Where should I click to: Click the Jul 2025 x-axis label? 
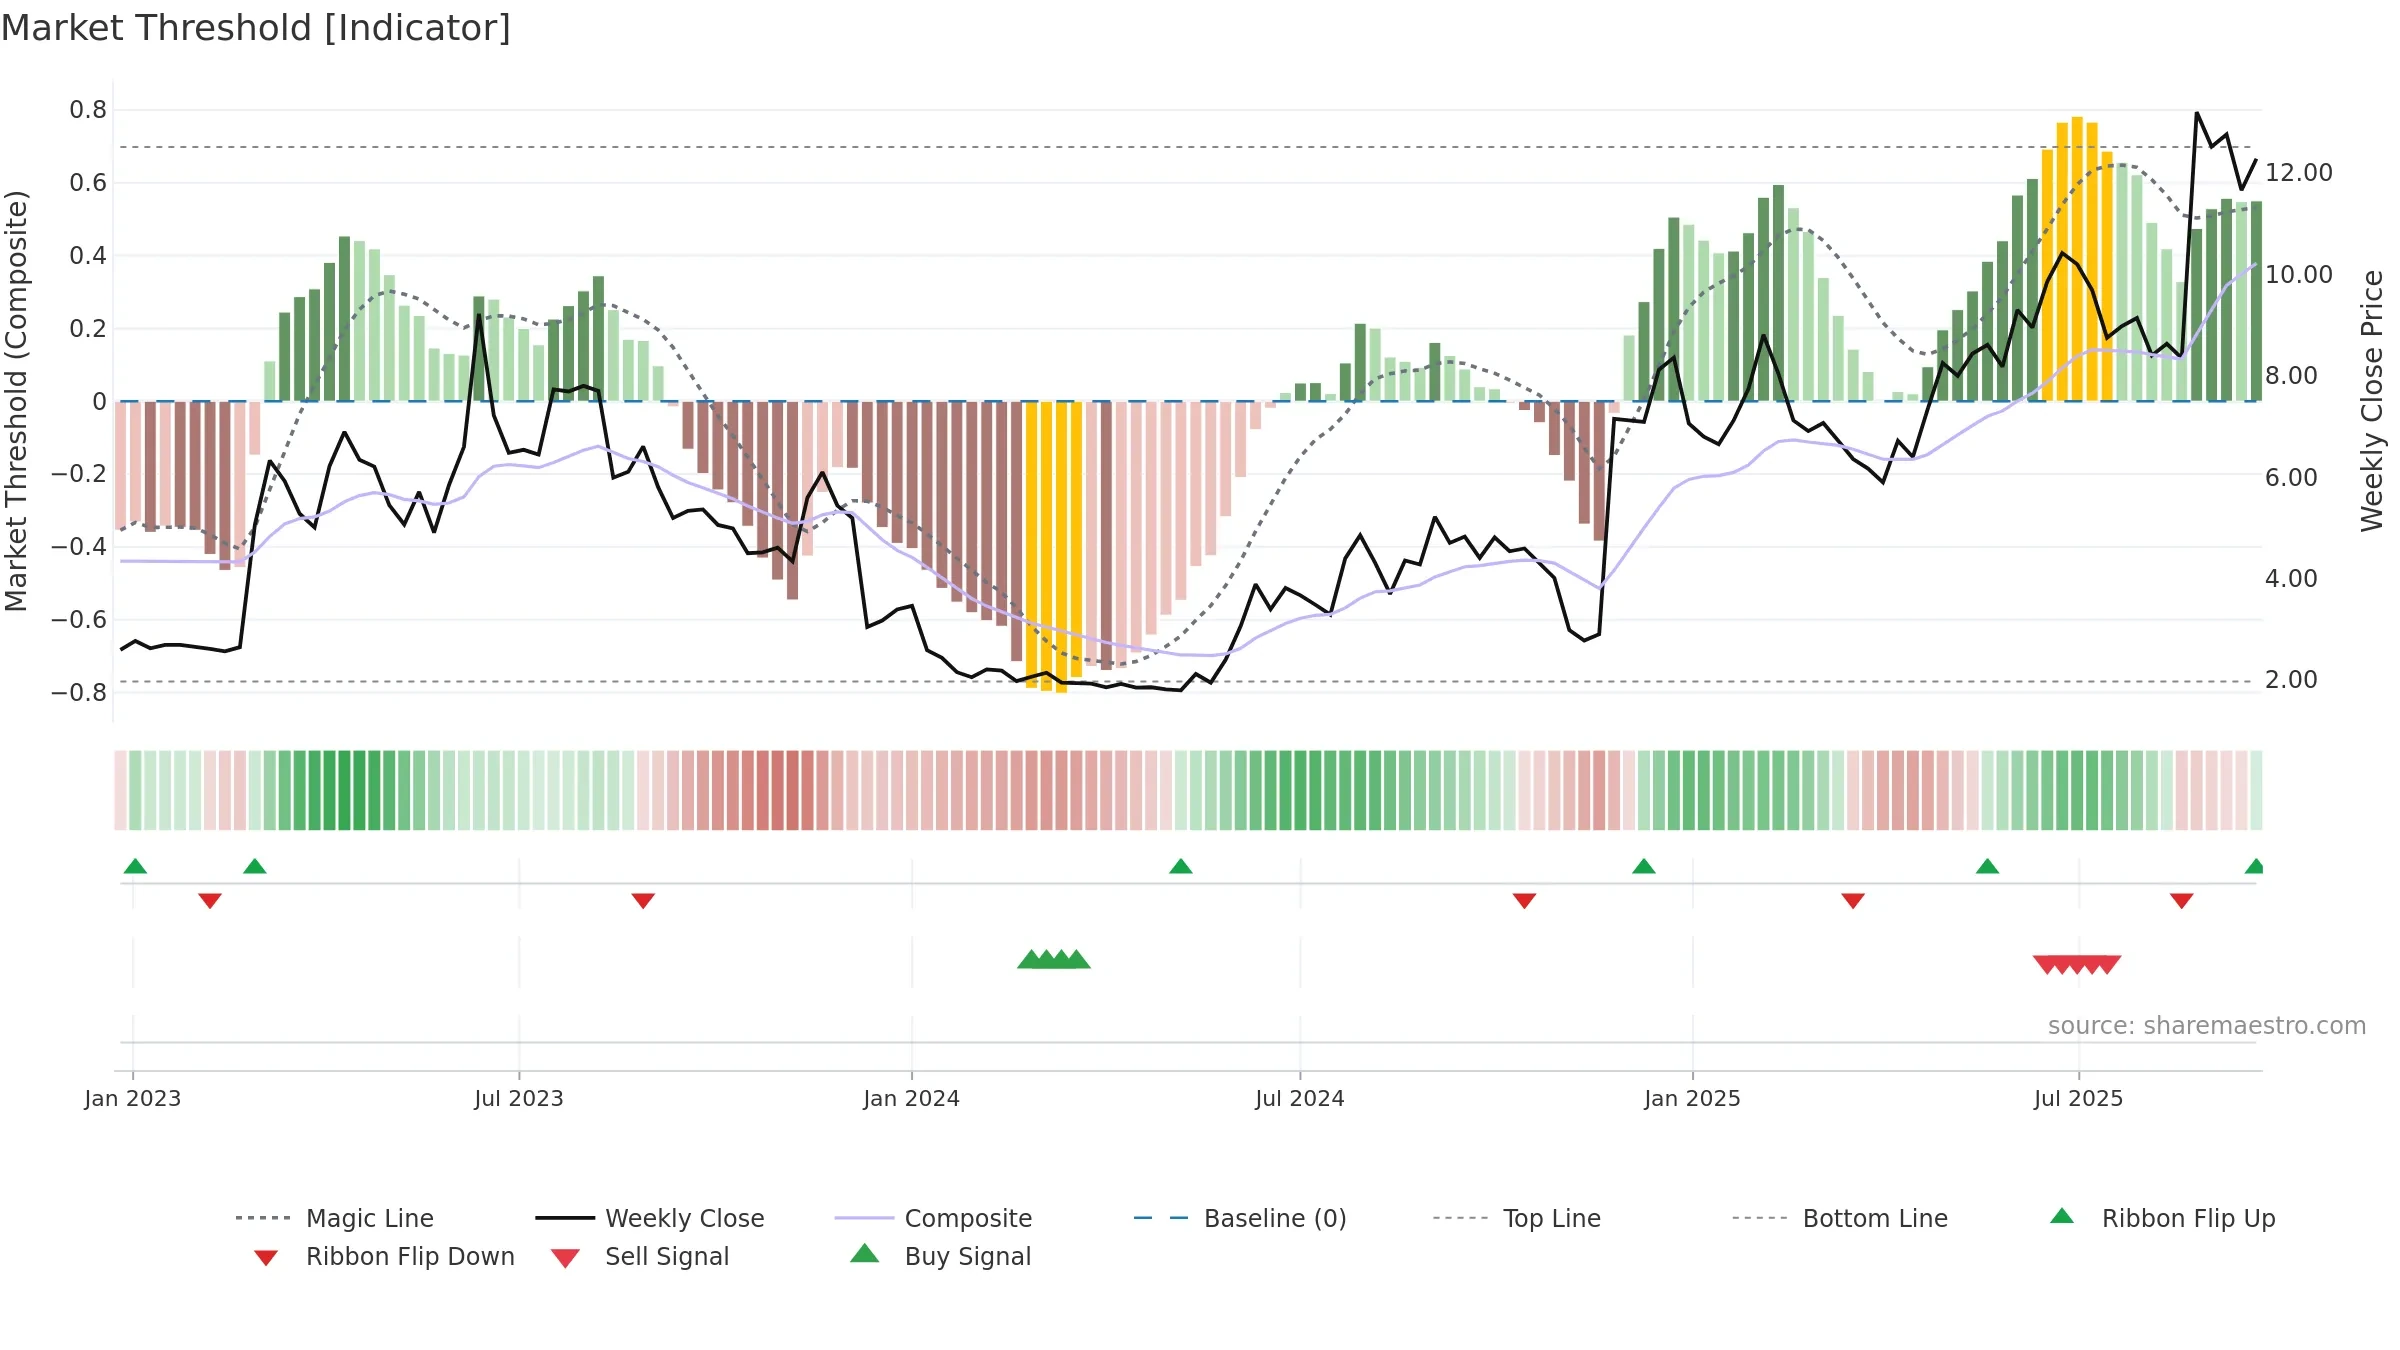2079,1099
